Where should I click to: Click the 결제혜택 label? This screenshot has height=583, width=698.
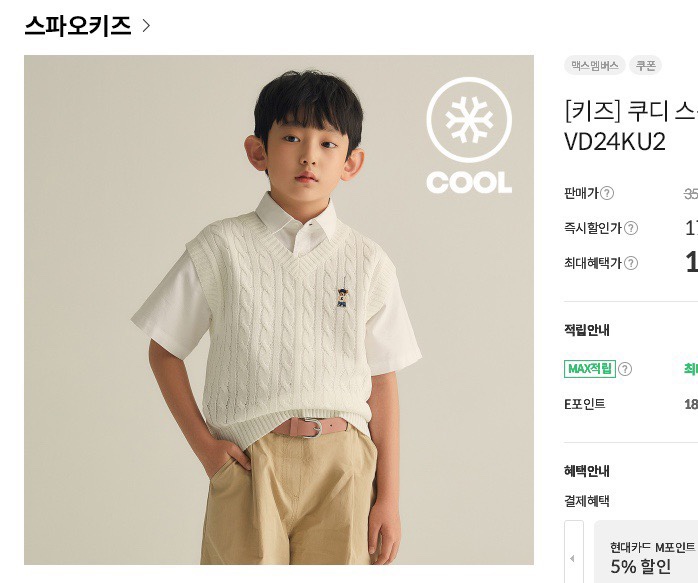click(587, 501)
